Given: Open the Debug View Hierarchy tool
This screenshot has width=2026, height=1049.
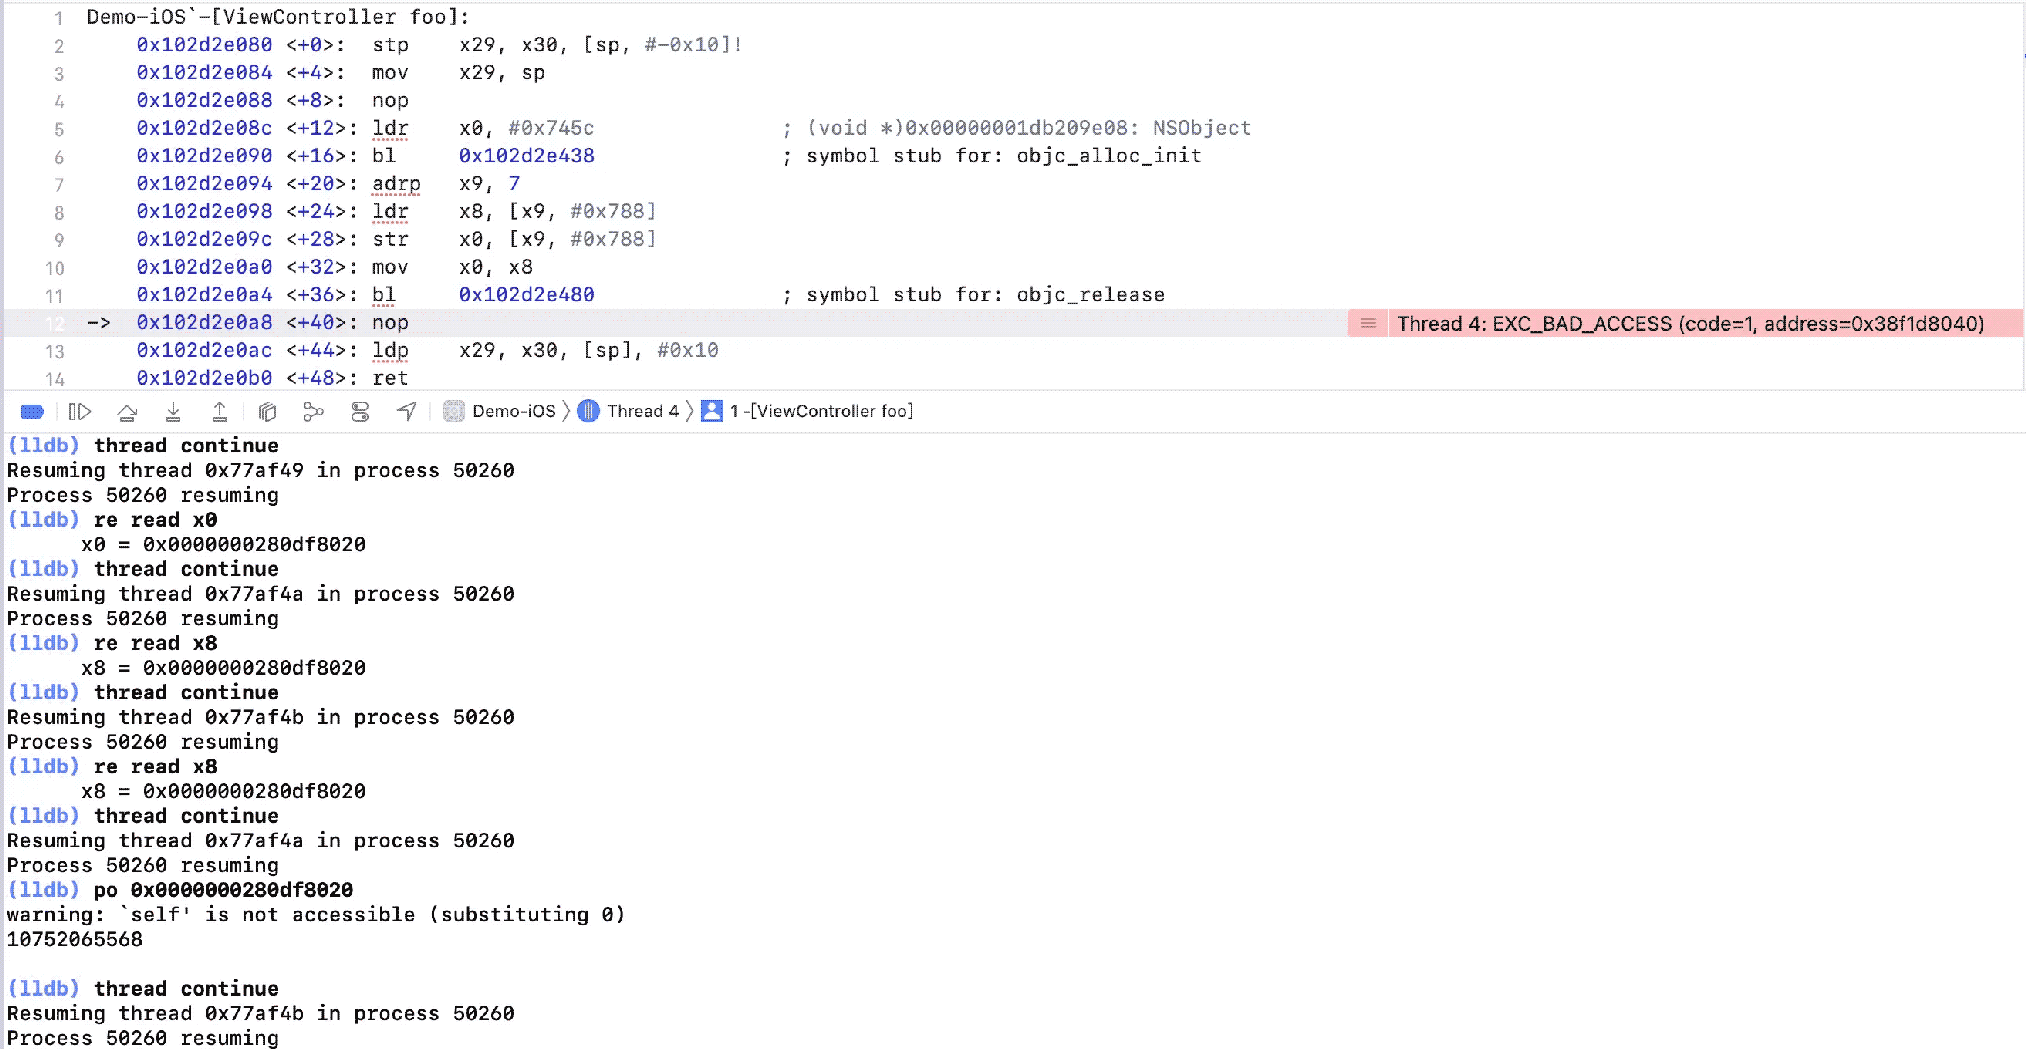Looking at the screenshot, I should click(x=267, y=411).
